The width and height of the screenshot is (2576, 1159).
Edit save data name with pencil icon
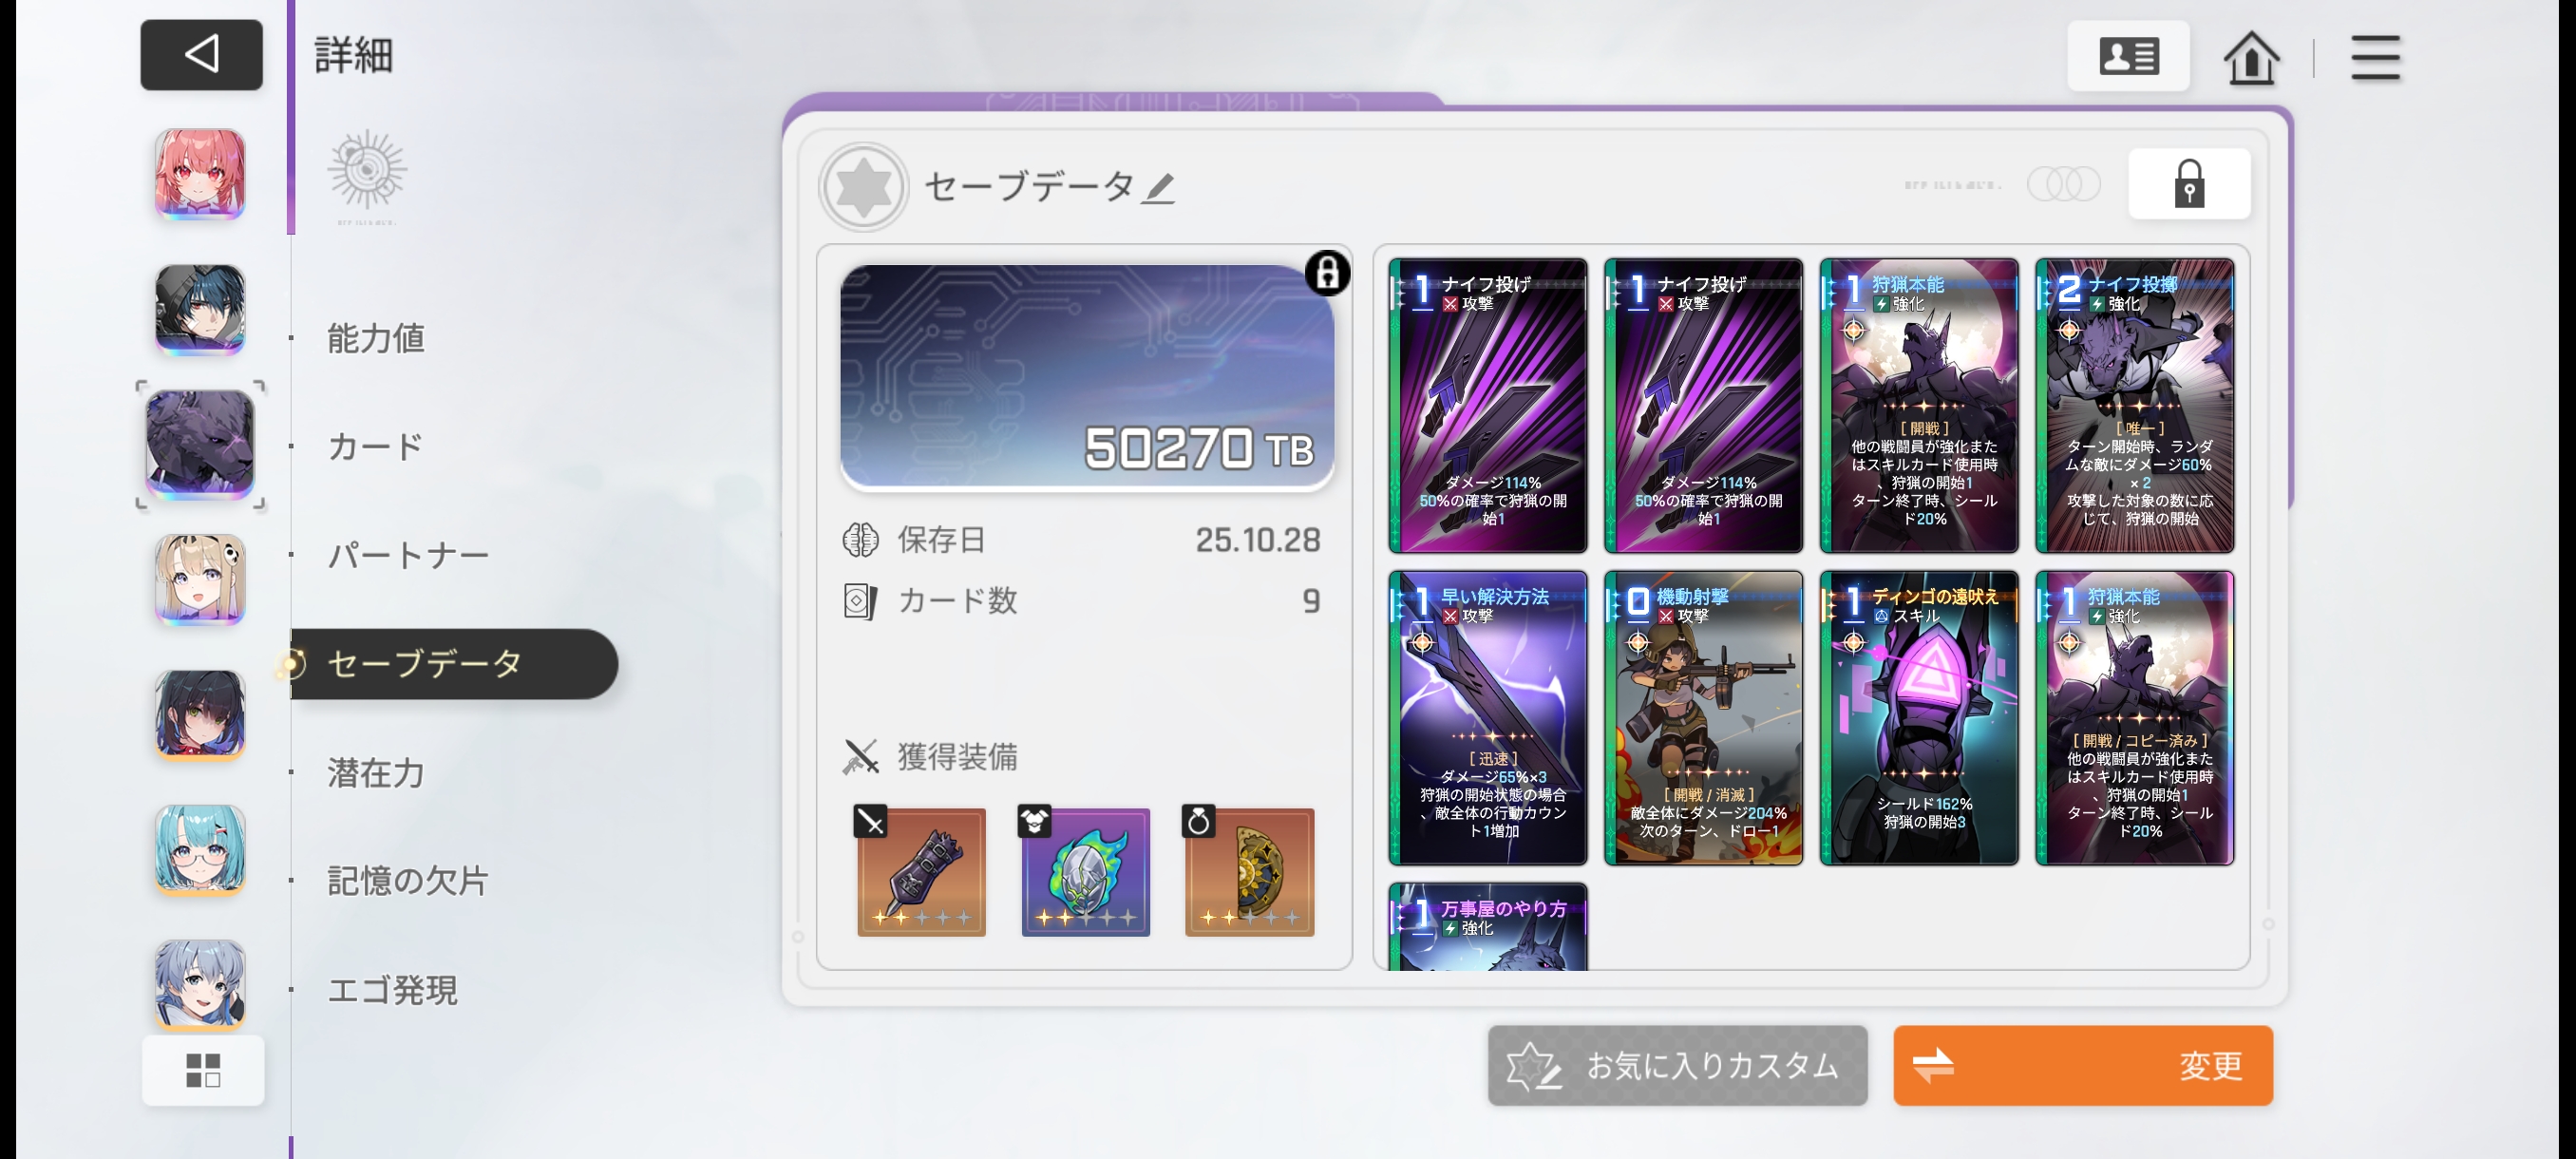pyautogui.click(x=1159, y=187)
